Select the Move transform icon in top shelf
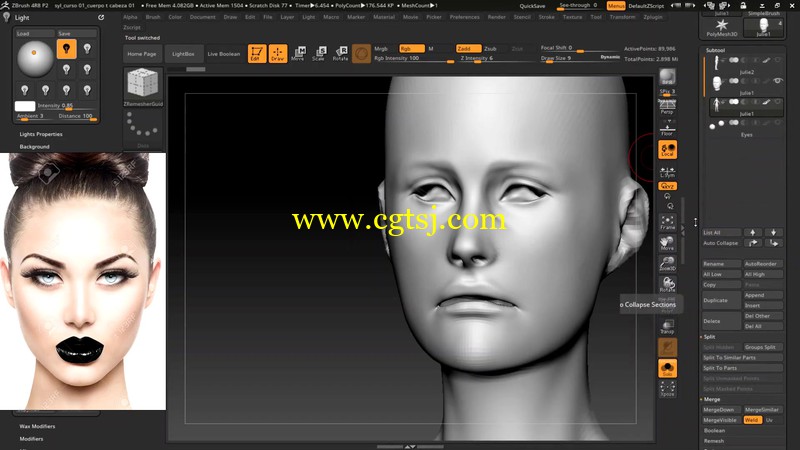 [298, 54]
